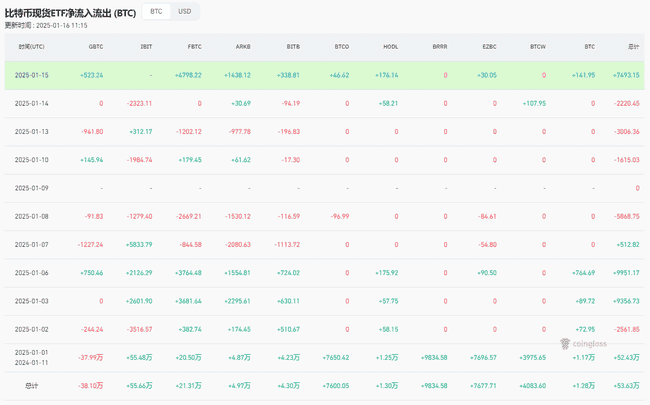This screenshot has width=650, height=405.
Task: Sort by the GBTC column header
Action: point(96,47)
